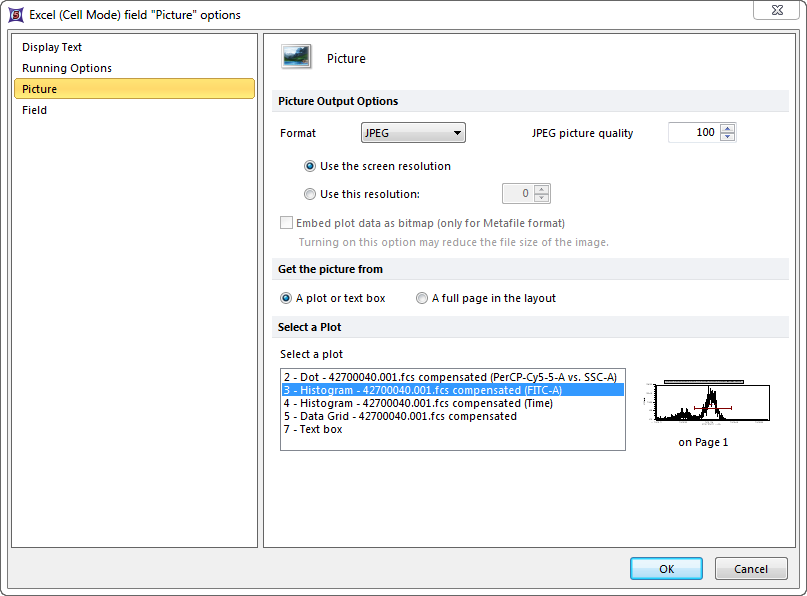
Task: Select 'Use the screen resolution' radio button
Action: (x=310, y=166)
